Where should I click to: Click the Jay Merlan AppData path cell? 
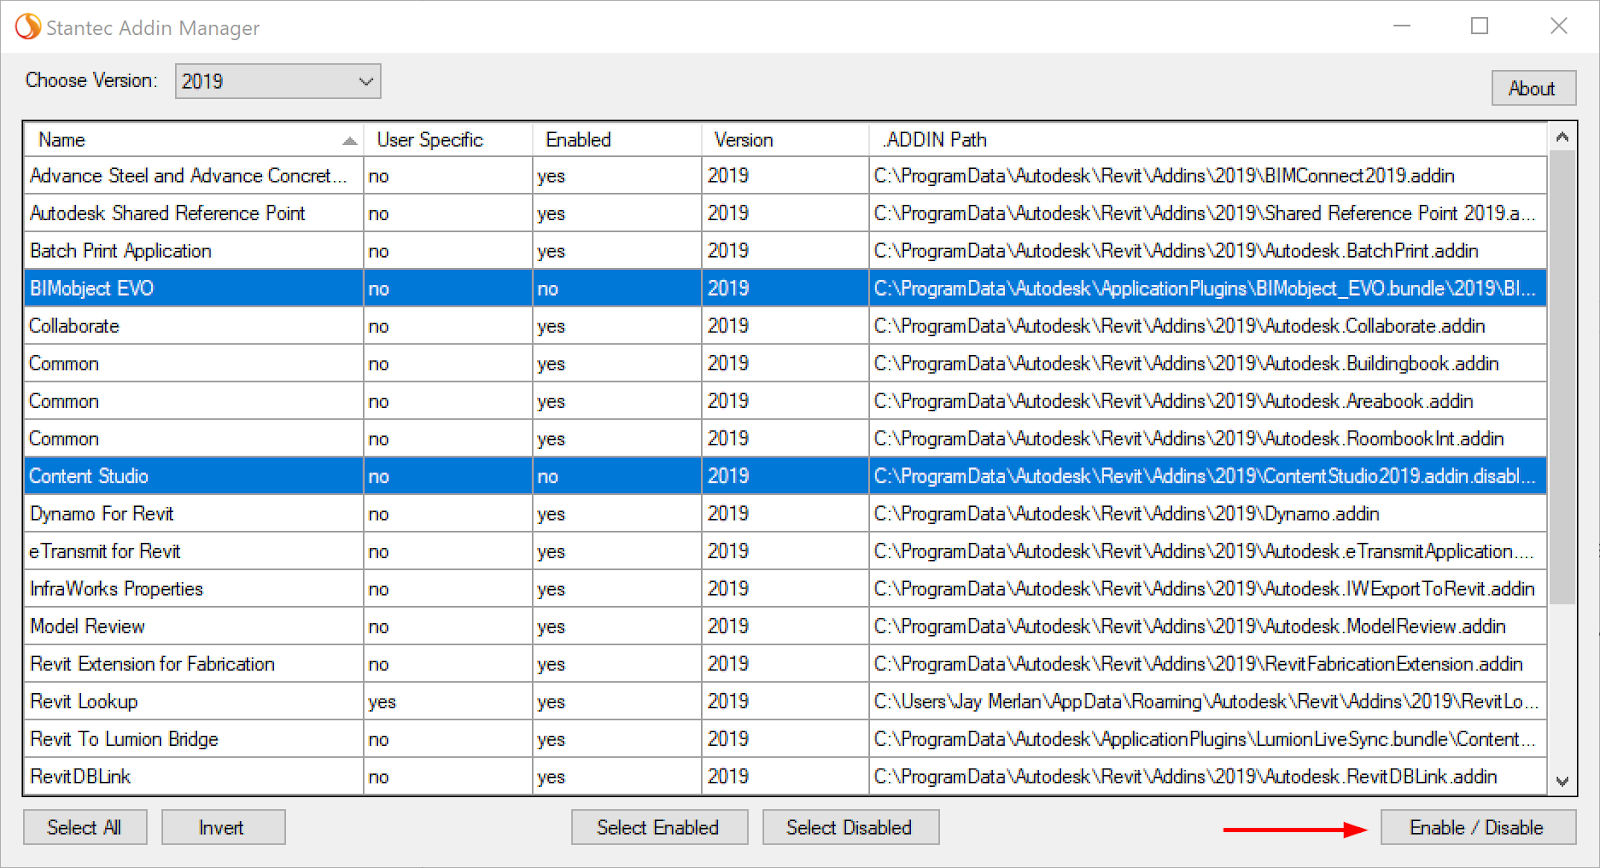1206,701
